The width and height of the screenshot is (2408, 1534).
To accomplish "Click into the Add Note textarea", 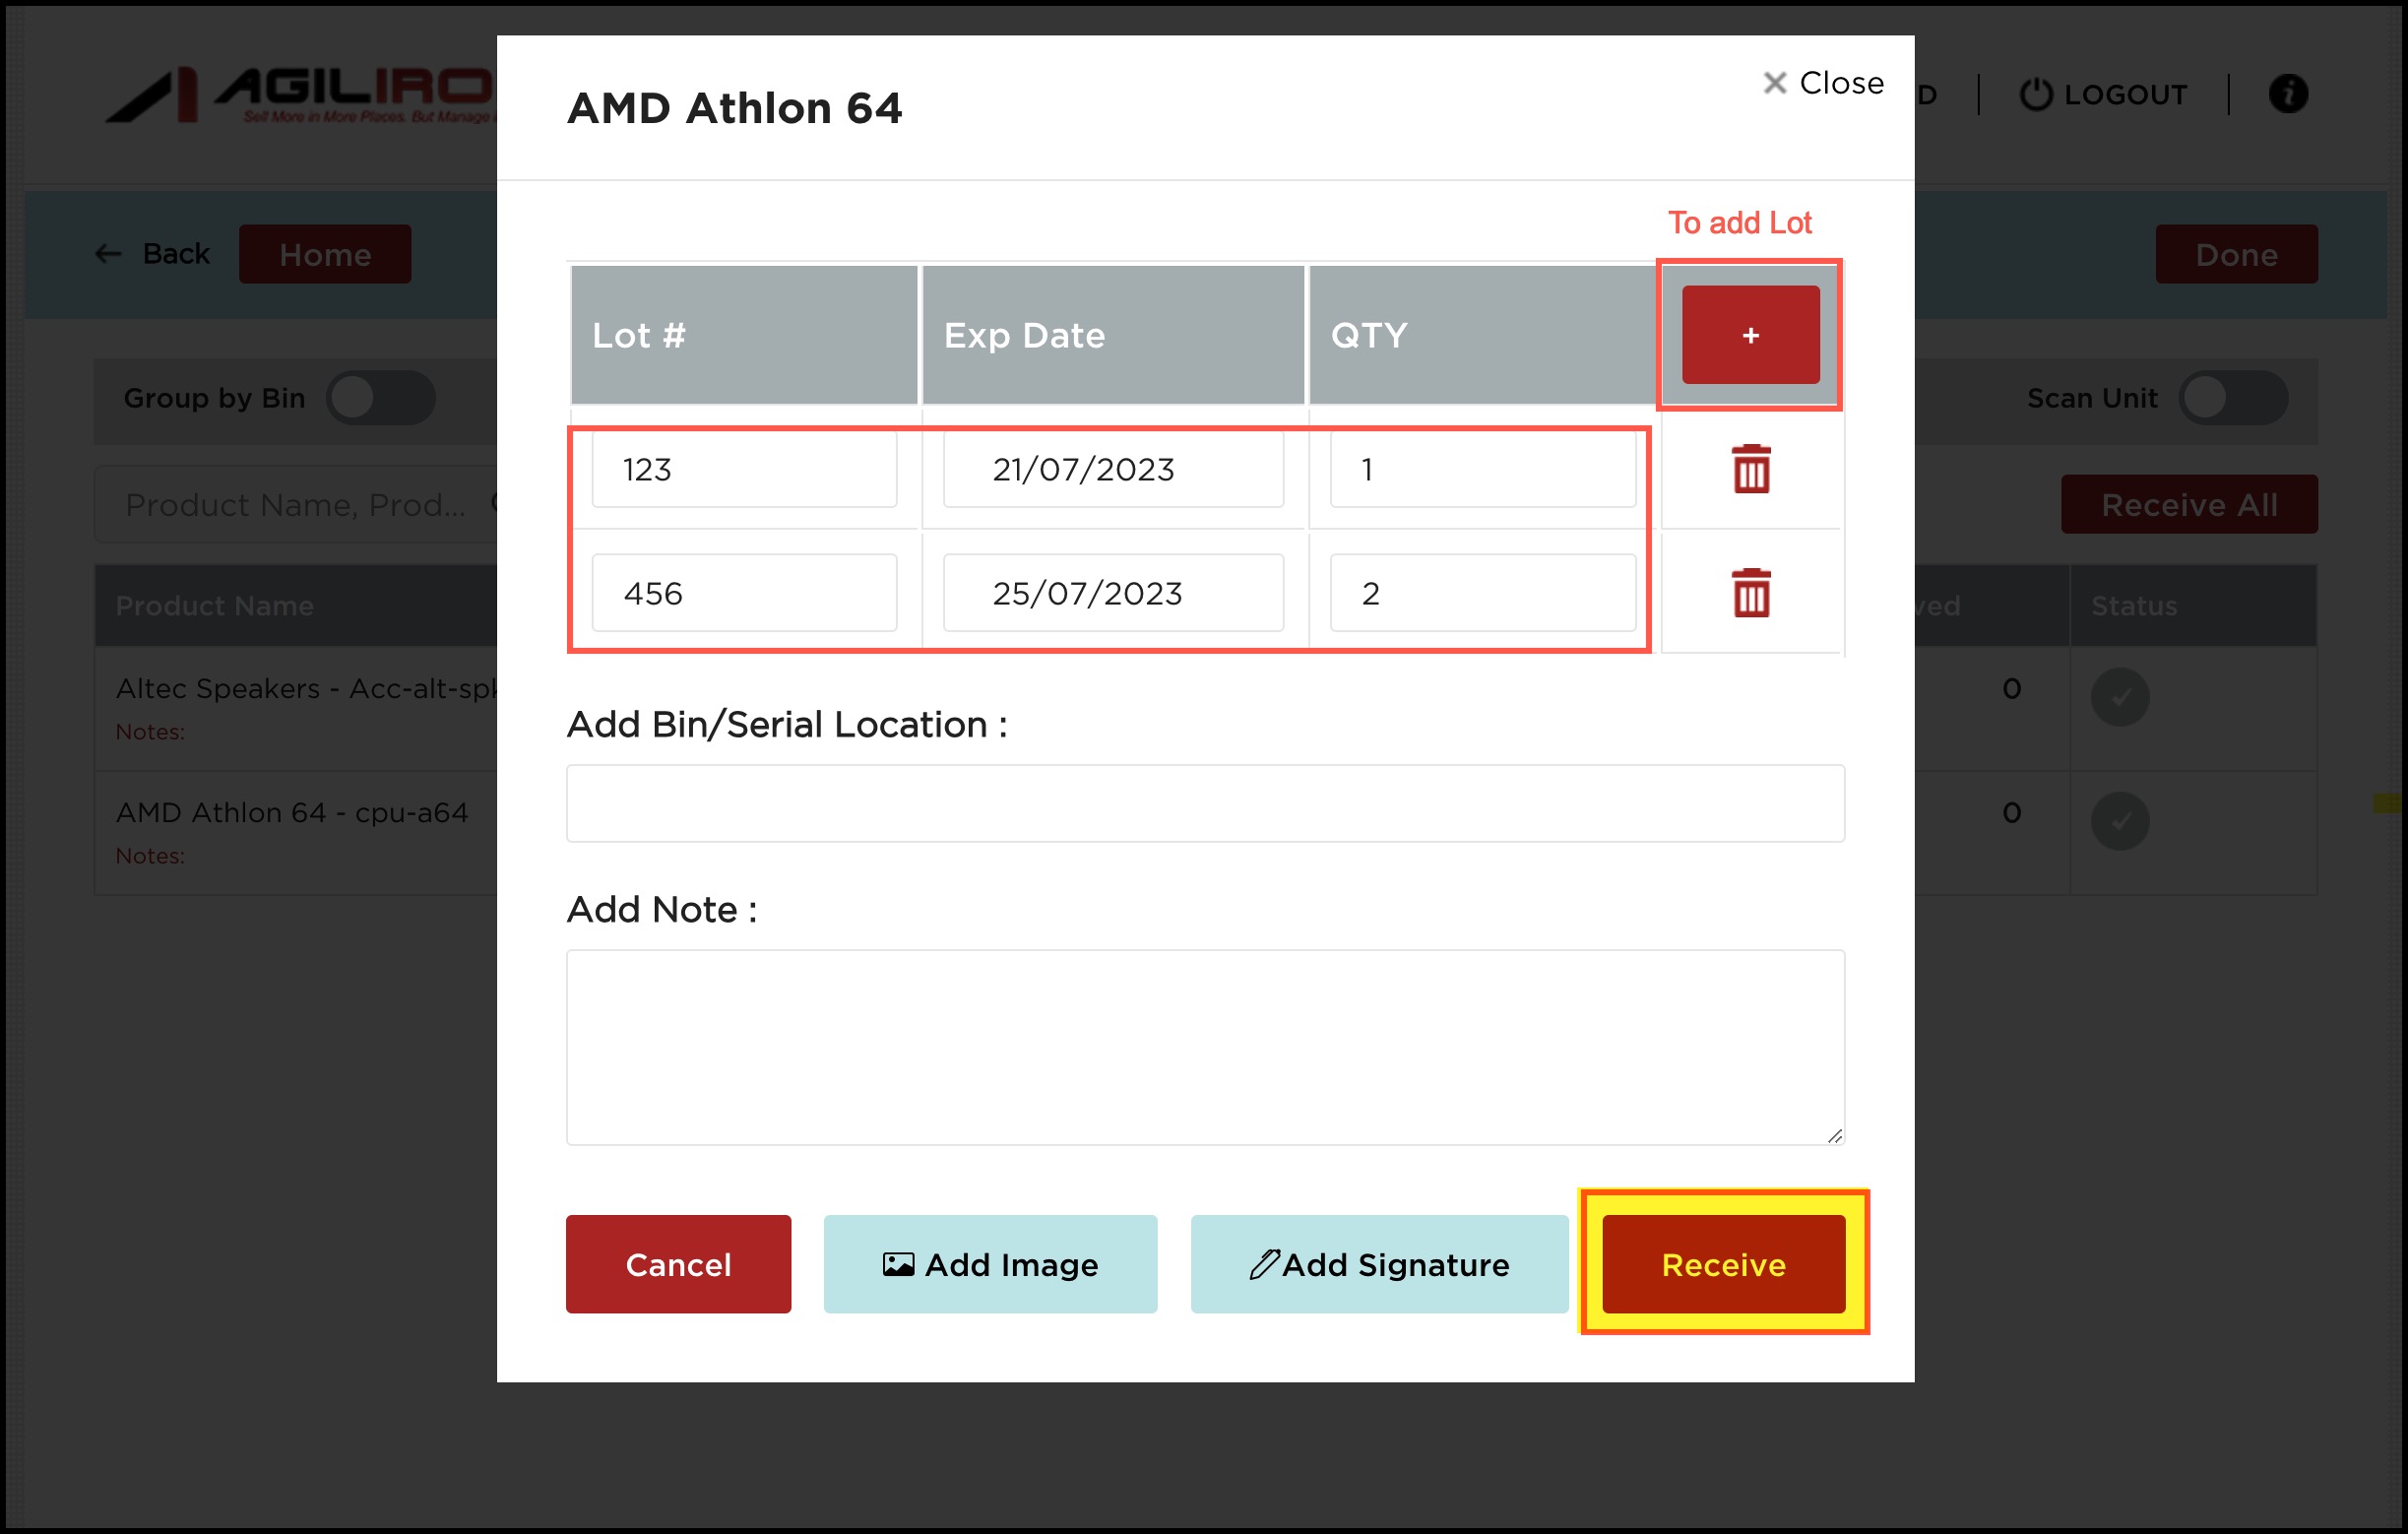I will 1204,1046.
